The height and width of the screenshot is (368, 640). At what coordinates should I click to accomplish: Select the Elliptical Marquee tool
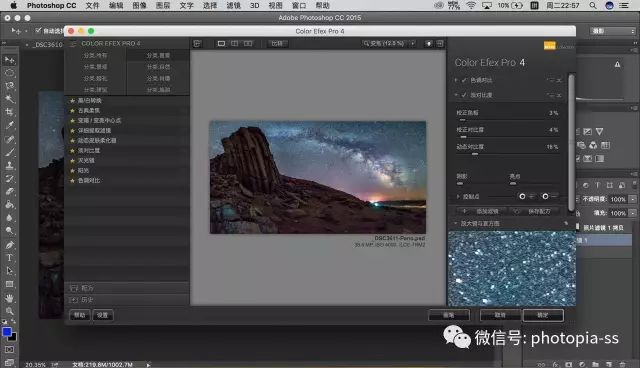click(9, 73)
